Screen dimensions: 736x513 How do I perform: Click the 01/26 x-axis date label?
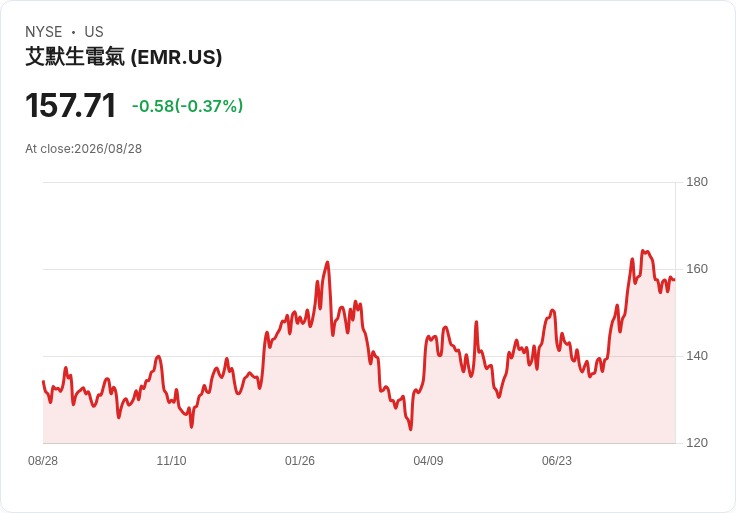[299, 461]
